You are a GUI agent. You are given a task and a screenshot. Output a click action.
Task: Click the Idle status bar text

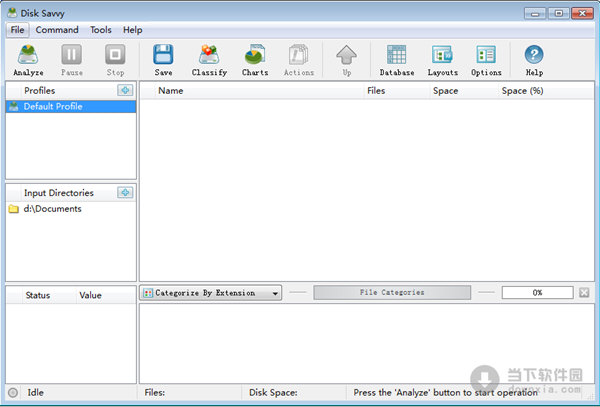36,392
